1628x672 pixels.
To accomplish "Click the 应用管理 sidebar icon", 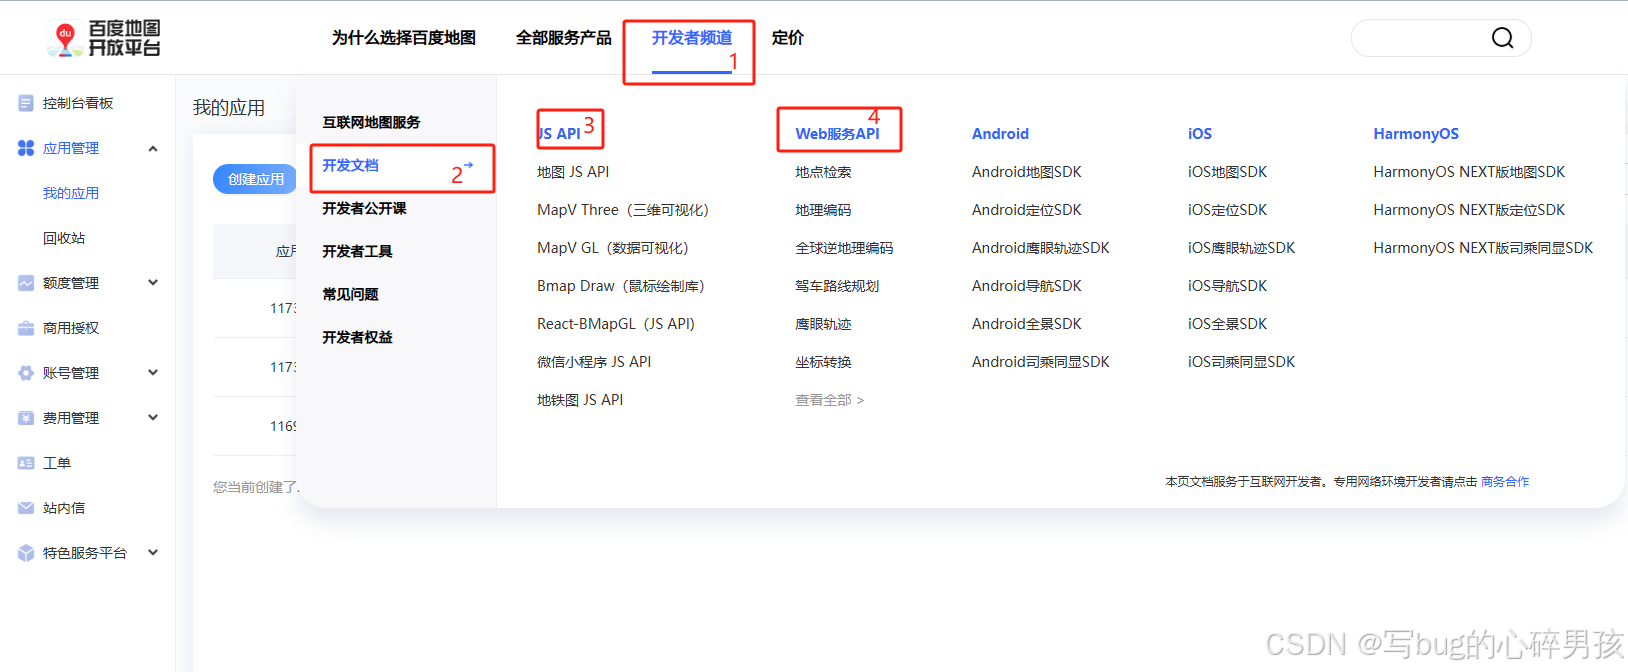I will point(26,148).
